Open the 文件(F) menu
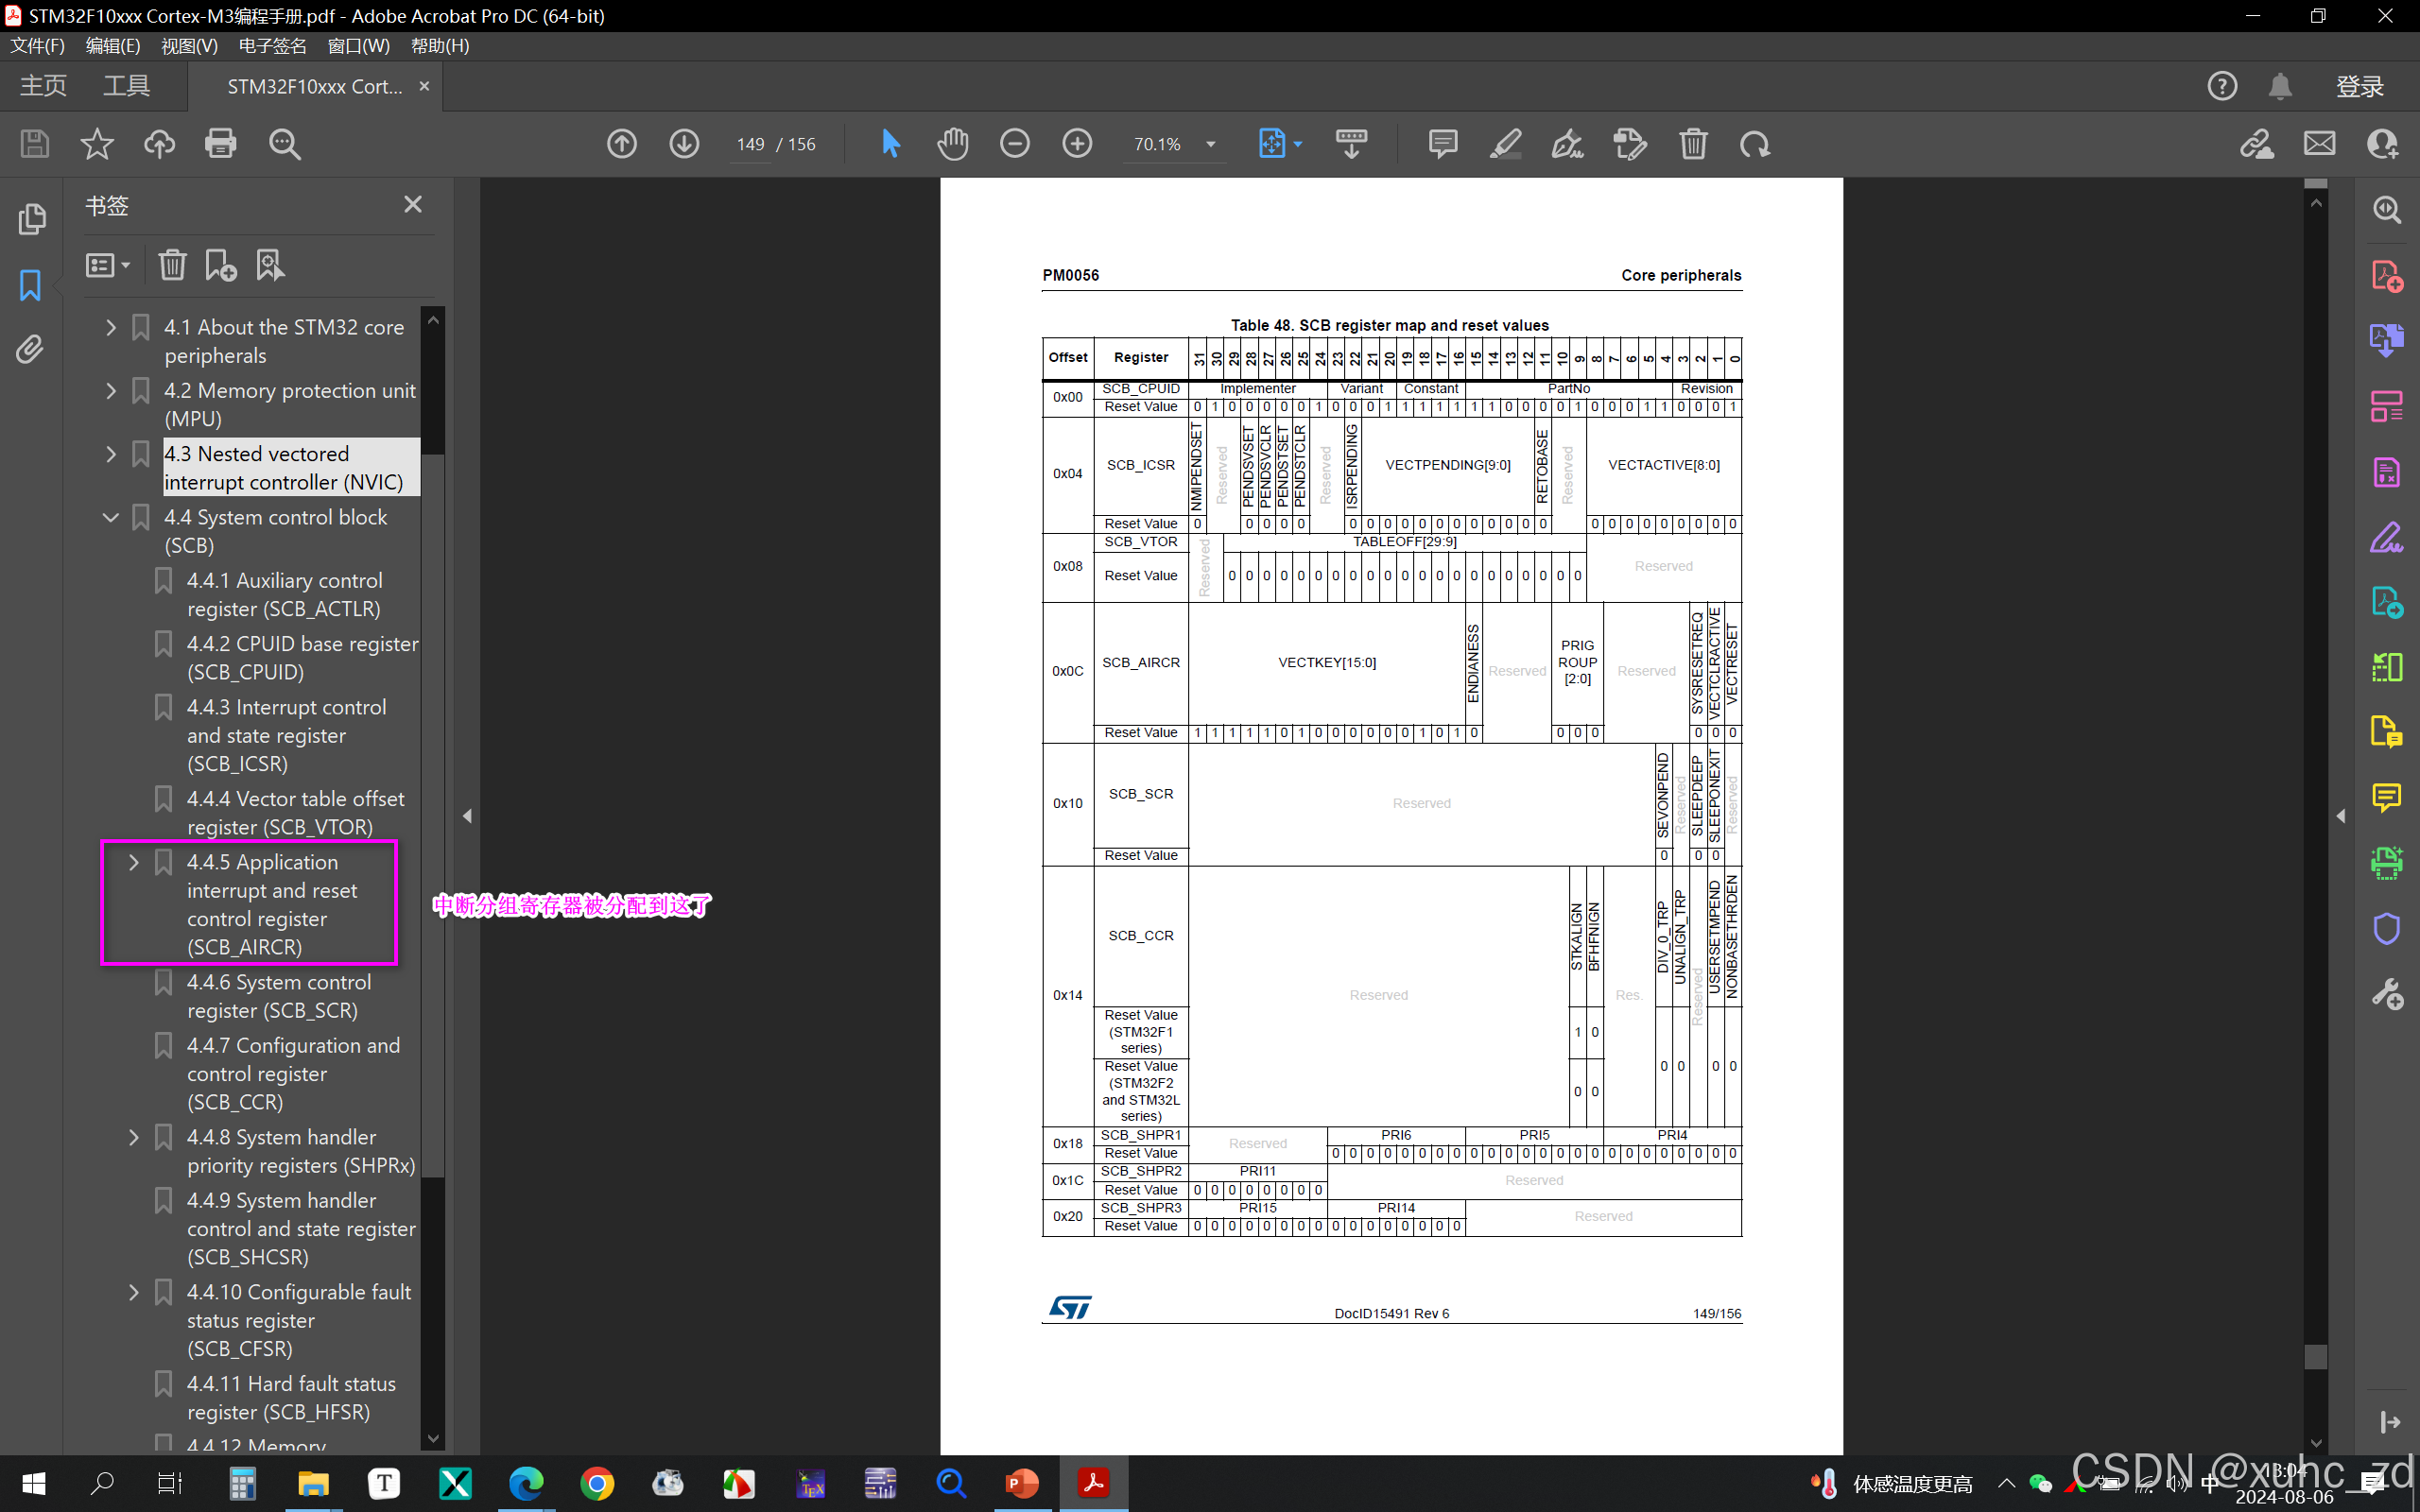This screenshot has width=2420, height=1512. pos(38,46)
